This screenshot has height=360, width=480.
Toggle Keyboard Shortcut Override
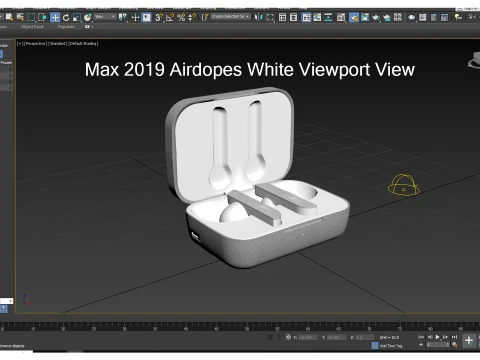coord(147,17)
